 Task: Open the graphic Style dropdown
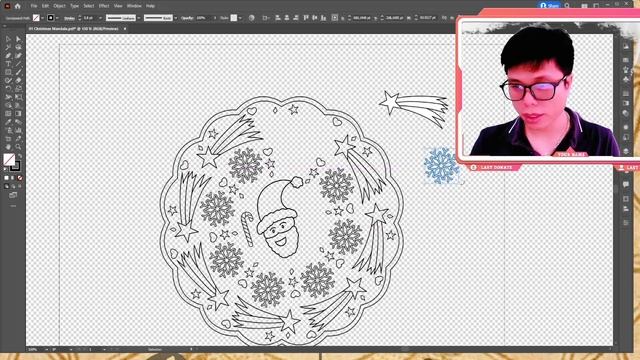tap(240, 18)
